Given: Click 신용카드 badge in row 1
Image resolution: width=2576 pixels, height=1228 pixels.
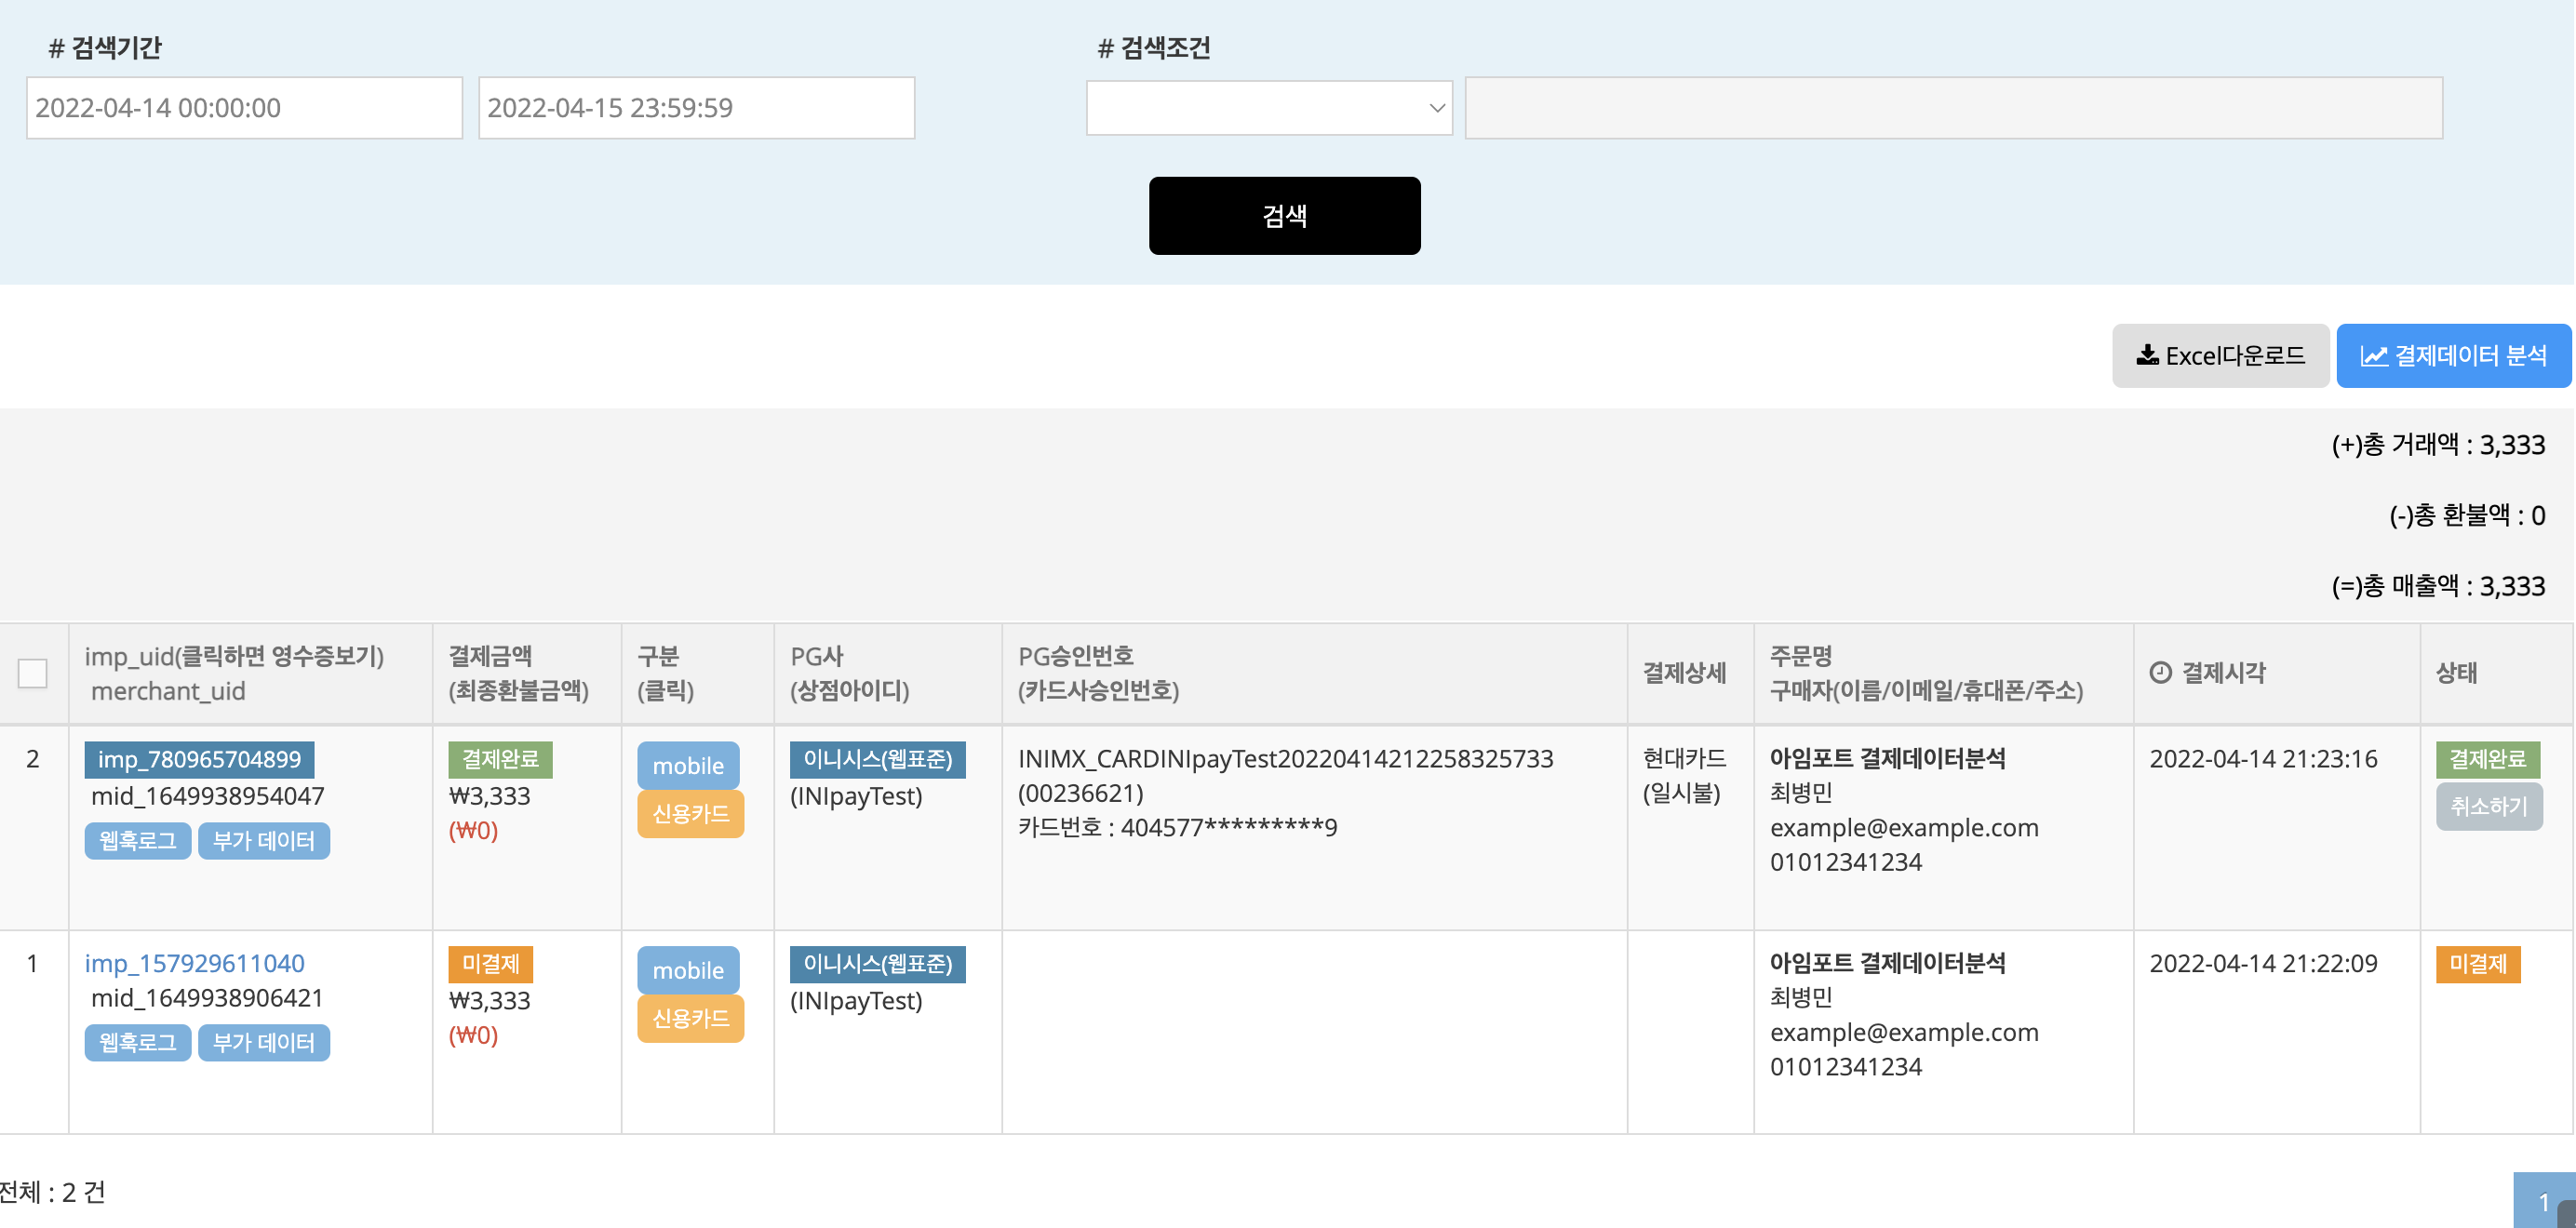Looking at the screenshot, I should tap(690, 1018).
